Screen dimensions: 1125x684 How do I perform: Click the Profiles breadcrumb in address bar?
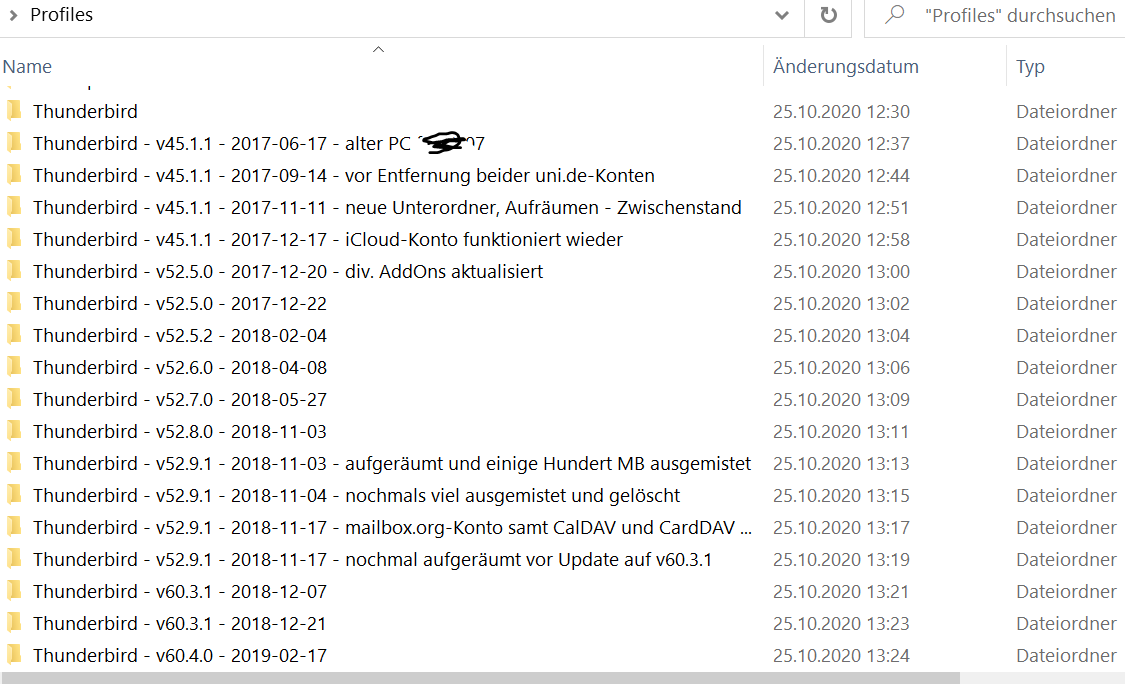(62, 15)
